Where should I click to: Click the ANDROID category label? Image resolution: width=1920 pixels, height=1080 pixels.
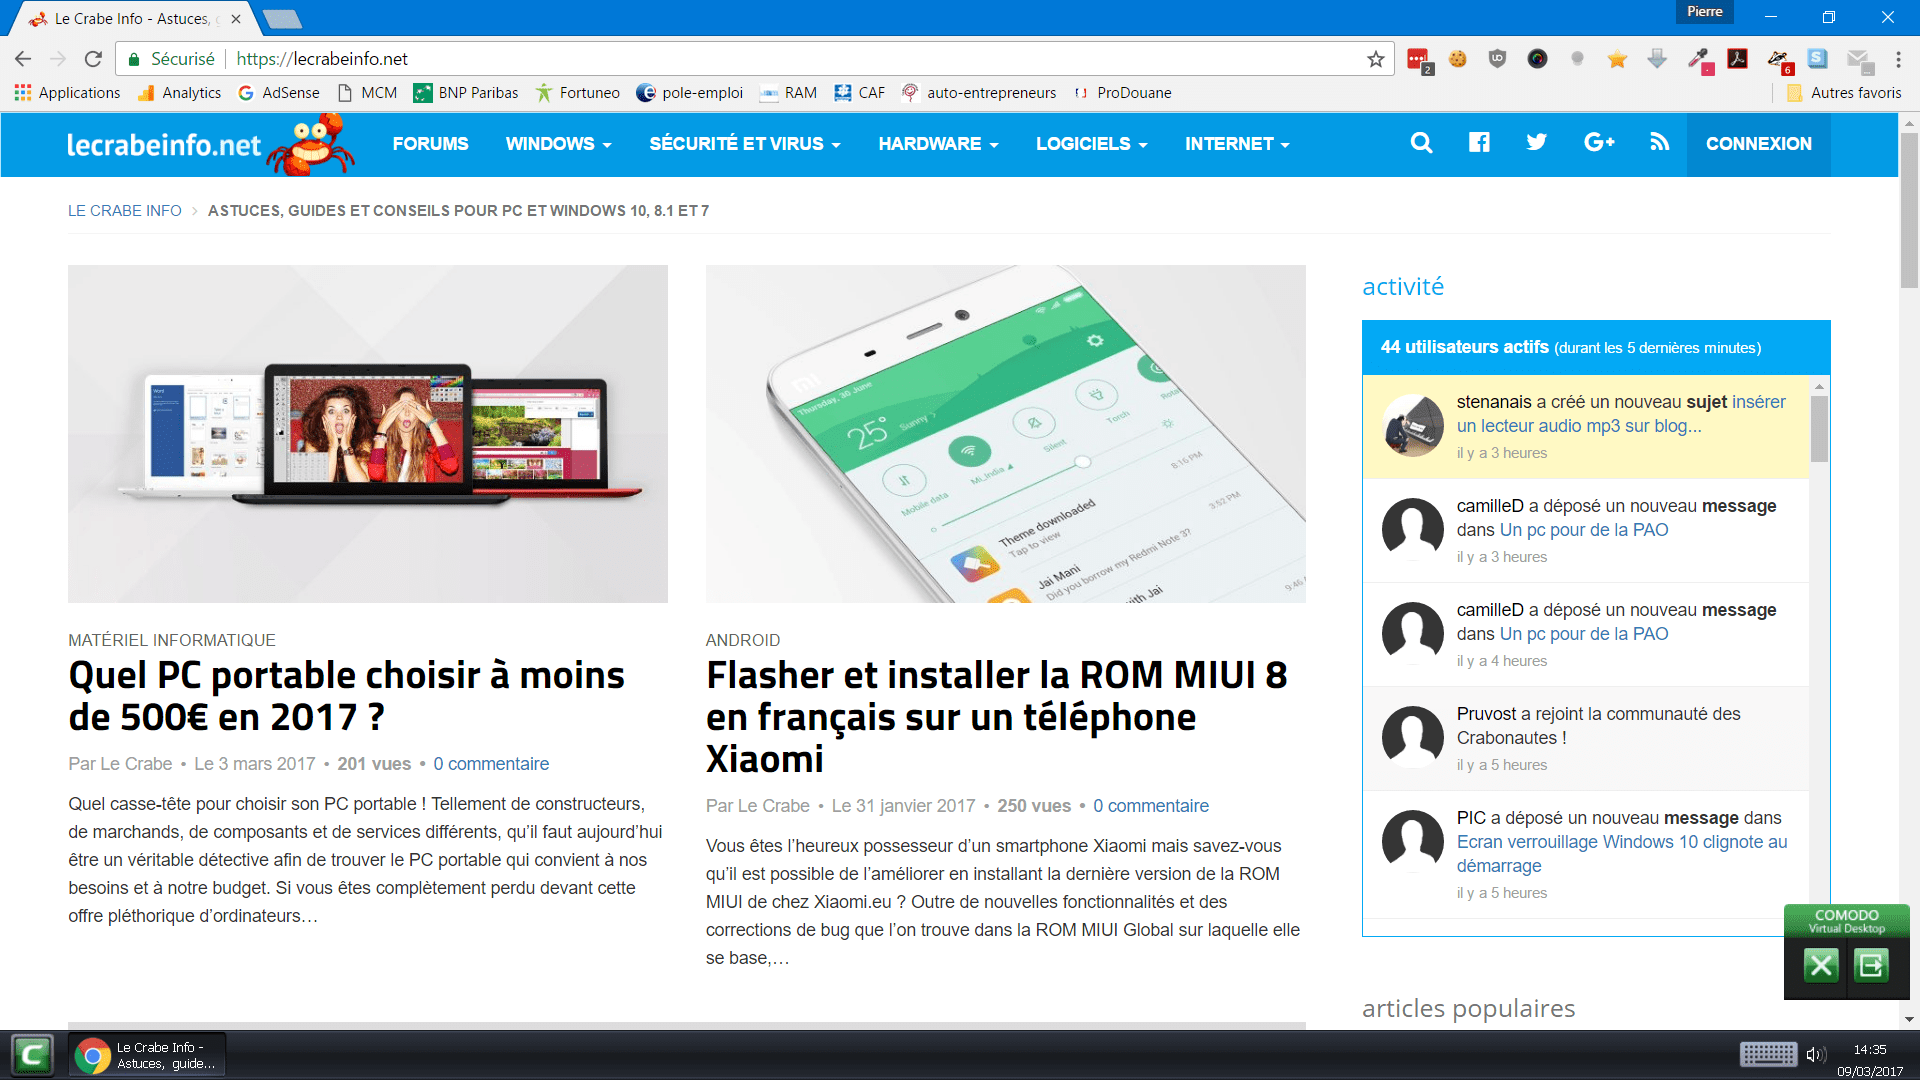pyautogui.click(x=743, y=640)
